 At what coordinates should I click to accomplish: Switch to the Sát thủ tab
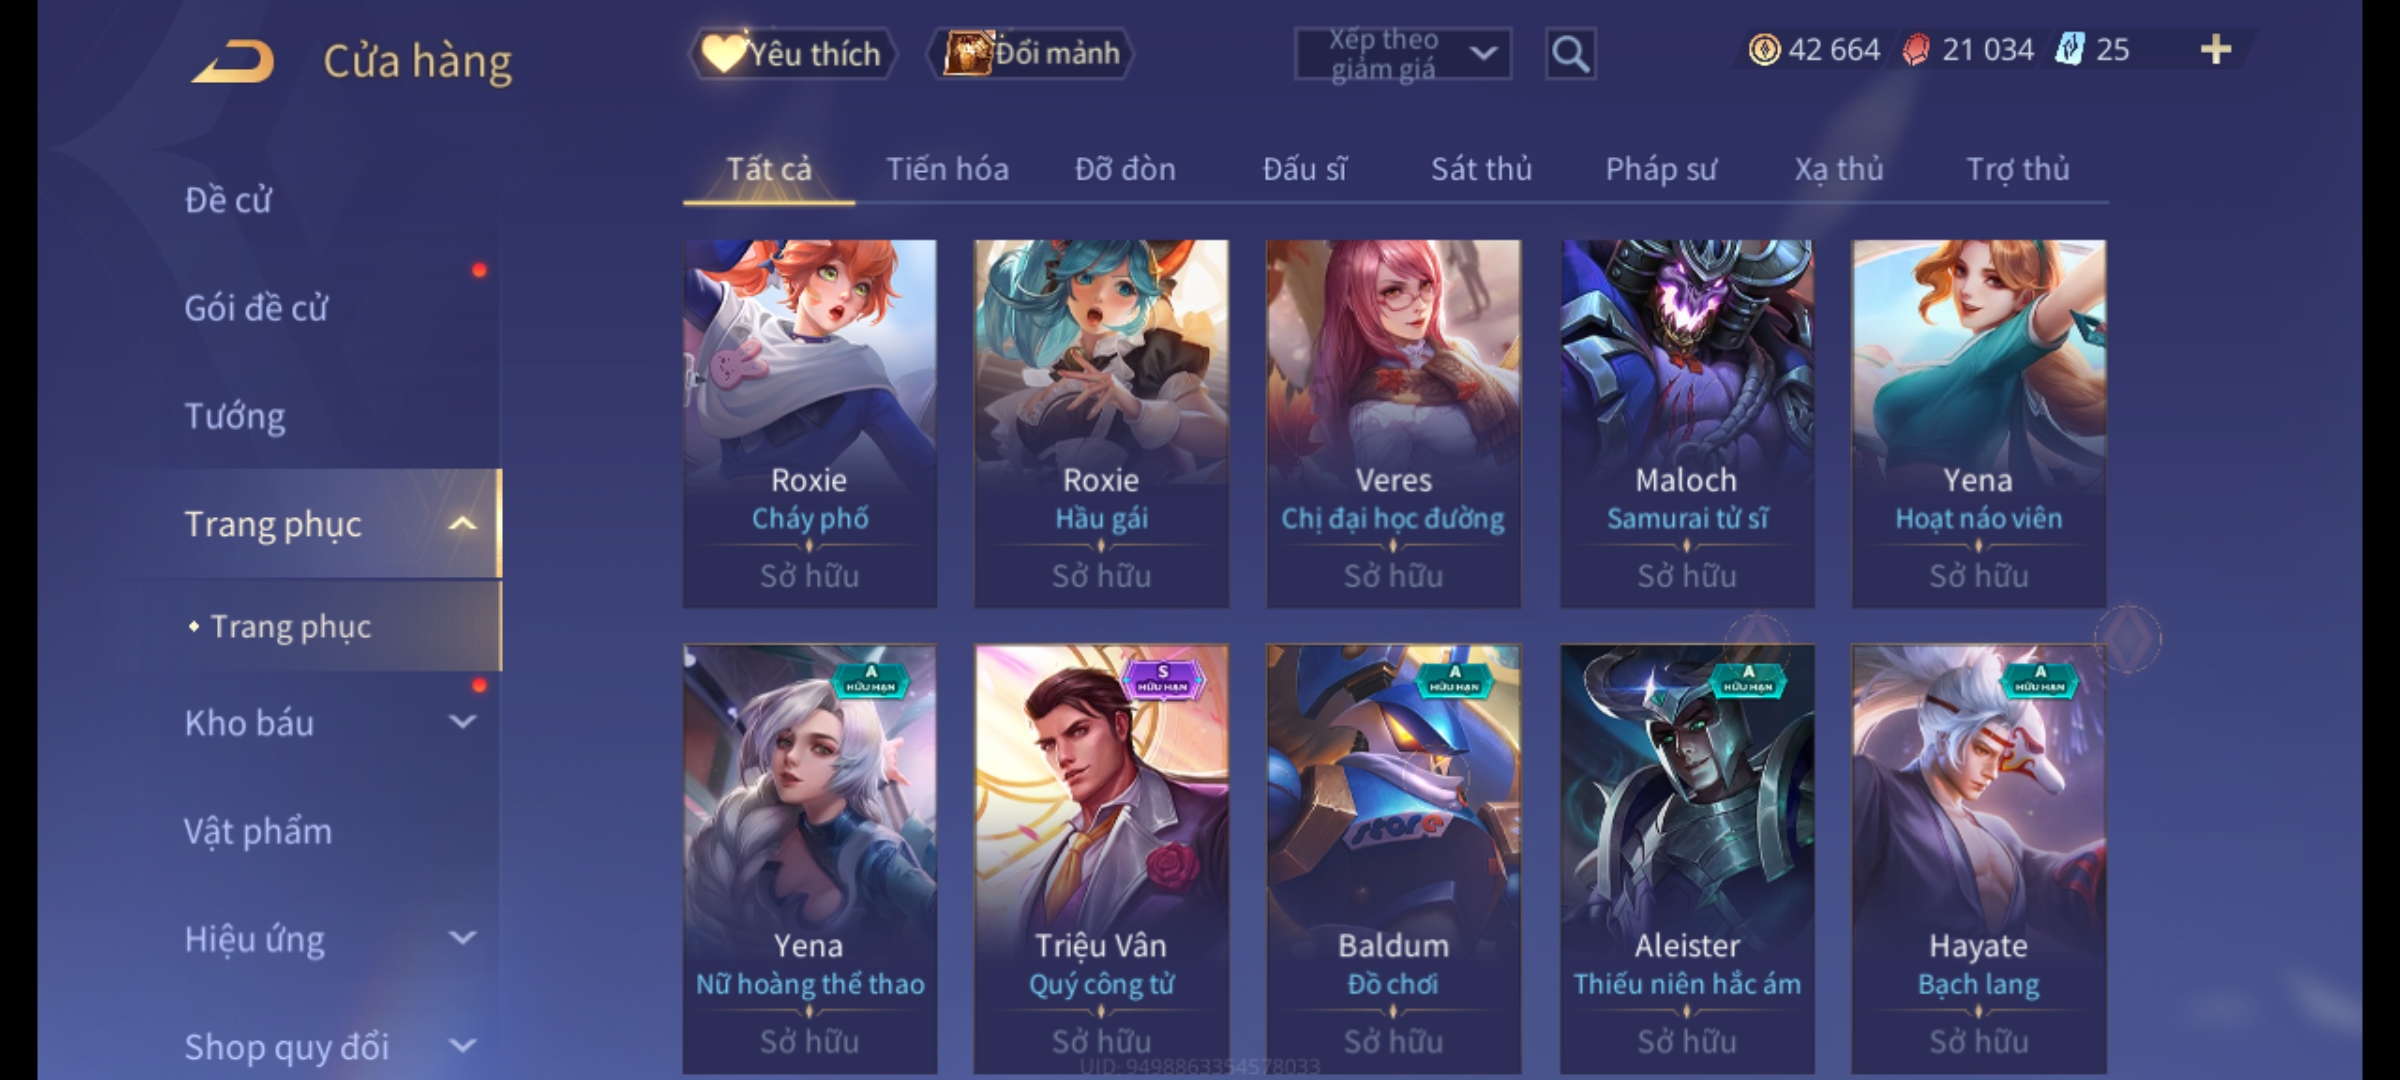1481,169
